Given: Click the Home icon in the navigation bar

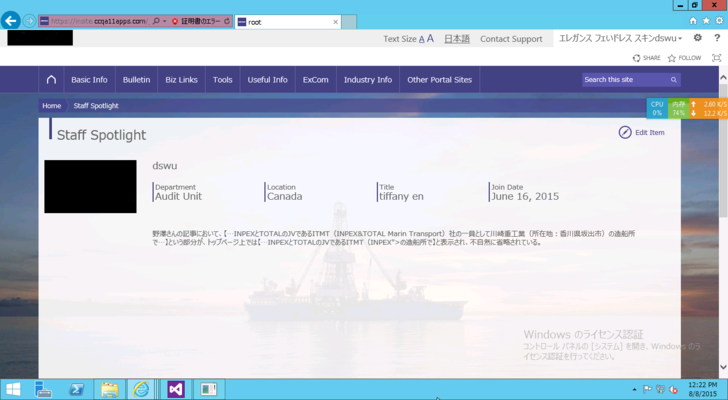Looking at the screenshot, I should pyautogui.click(x=51, y=80).
